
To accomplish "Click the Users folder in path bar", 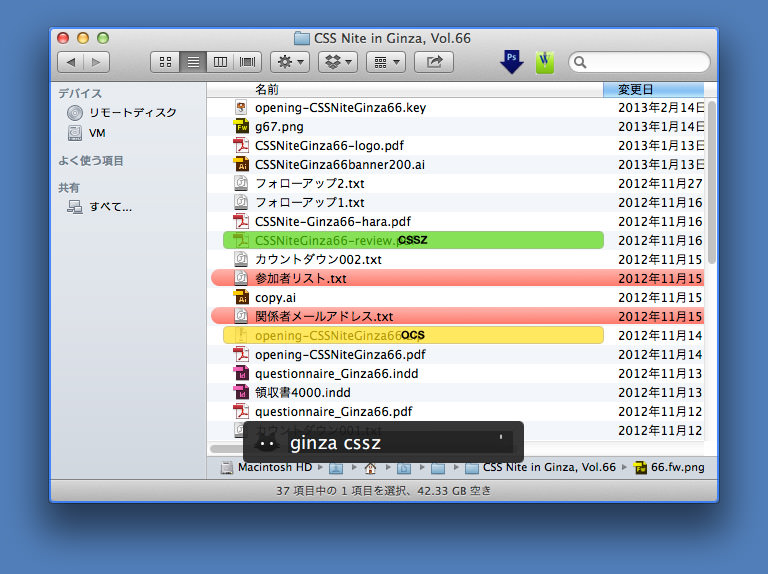I will [x=336, y=468].
